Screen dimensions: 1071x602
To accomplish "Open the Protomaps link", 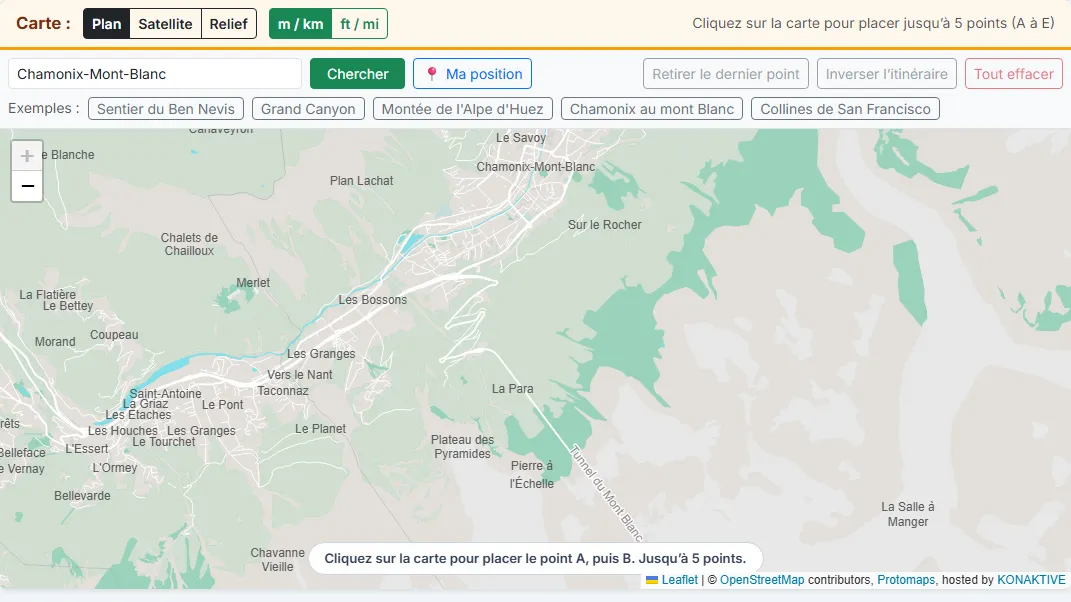I will (906, 580).
